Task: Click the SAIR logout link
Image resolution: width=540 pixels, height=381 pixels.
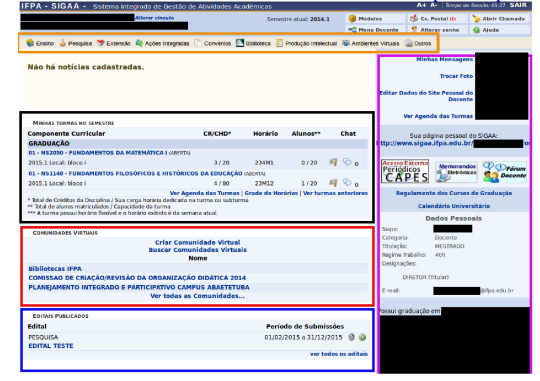Action: [x=518, y=5]
